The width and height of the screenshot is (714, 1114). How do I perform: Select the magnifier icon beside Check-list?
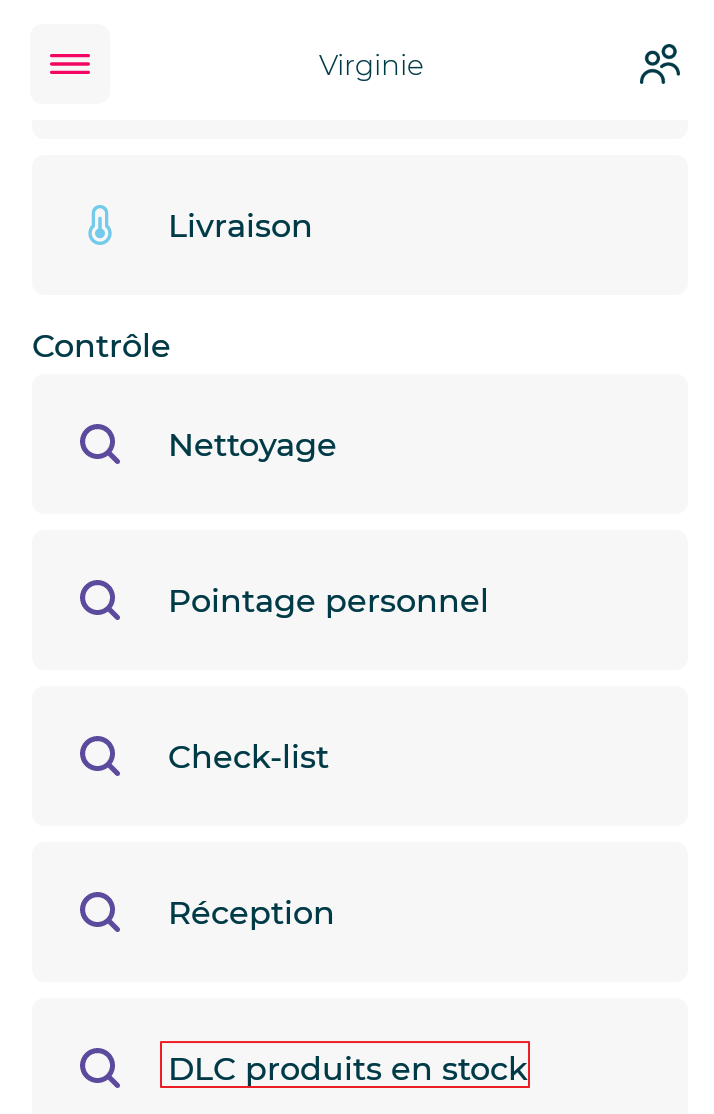(x=100, y=756)
